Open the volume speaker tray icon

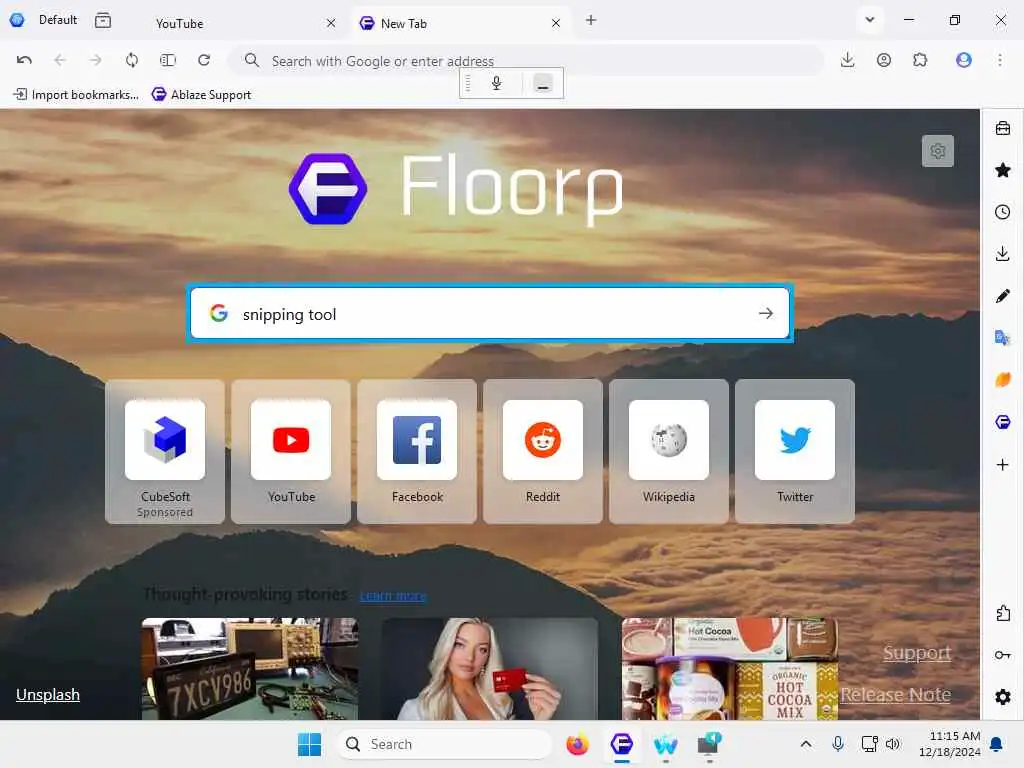coord(893,744)
